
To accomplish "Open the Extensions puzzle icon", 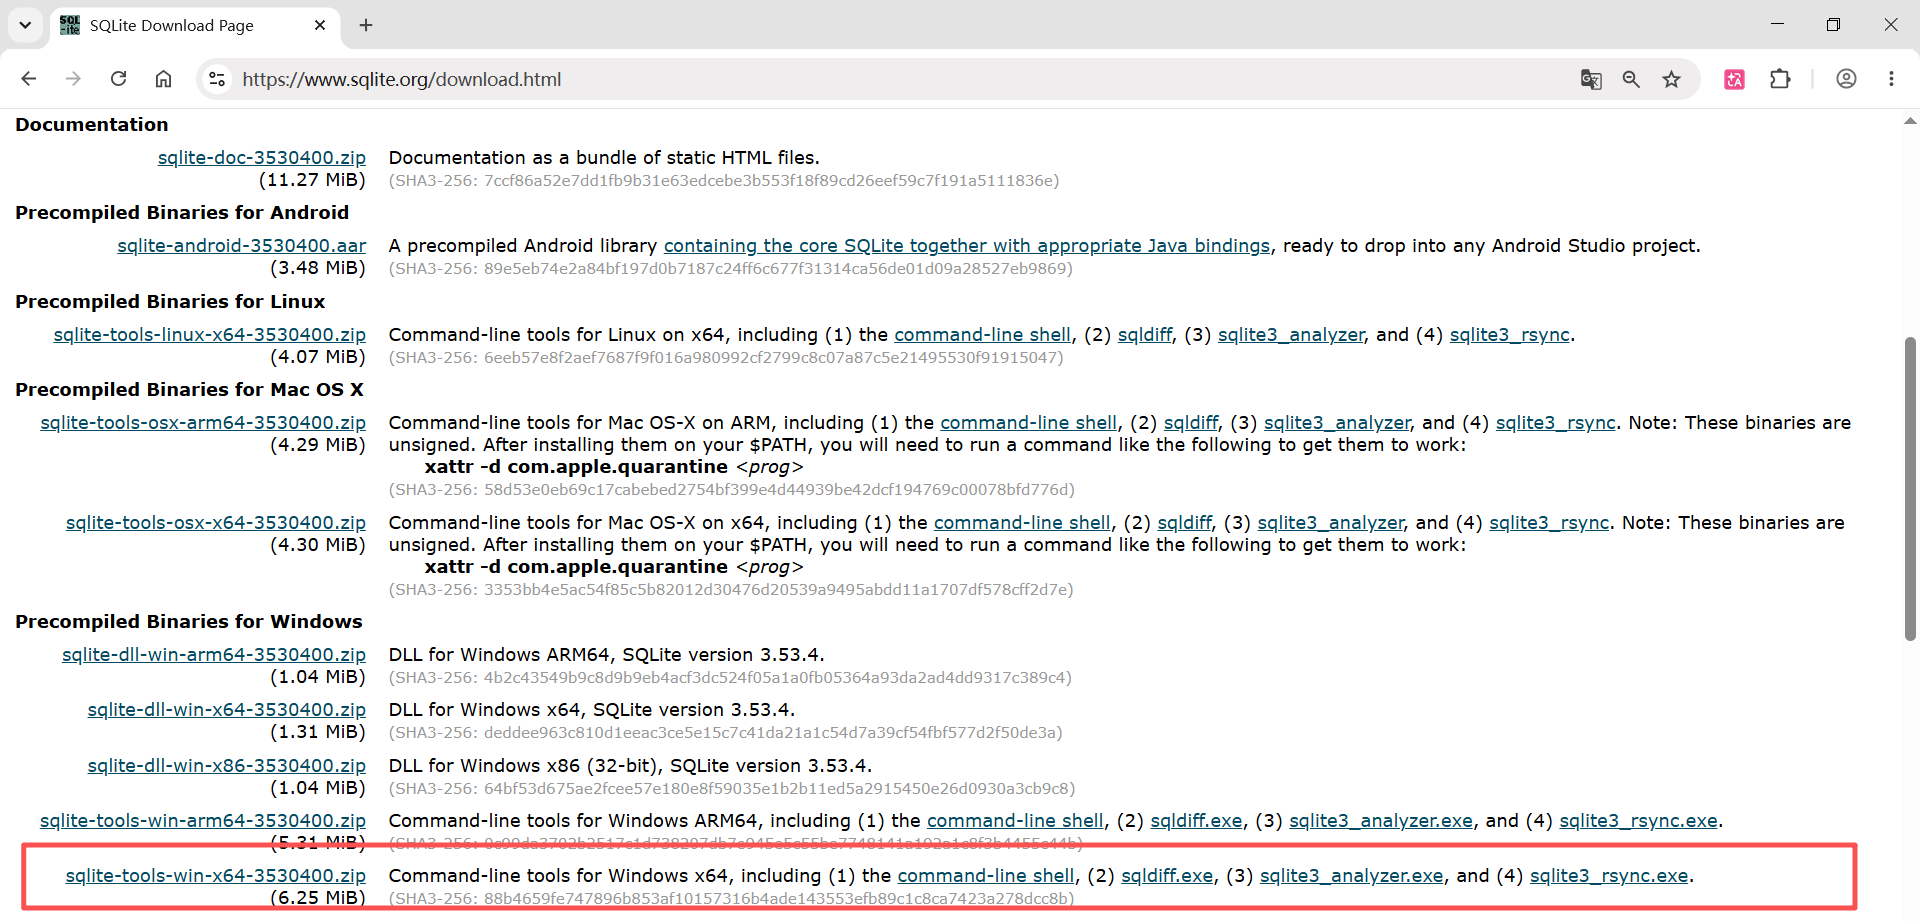I will [1780, 79].
